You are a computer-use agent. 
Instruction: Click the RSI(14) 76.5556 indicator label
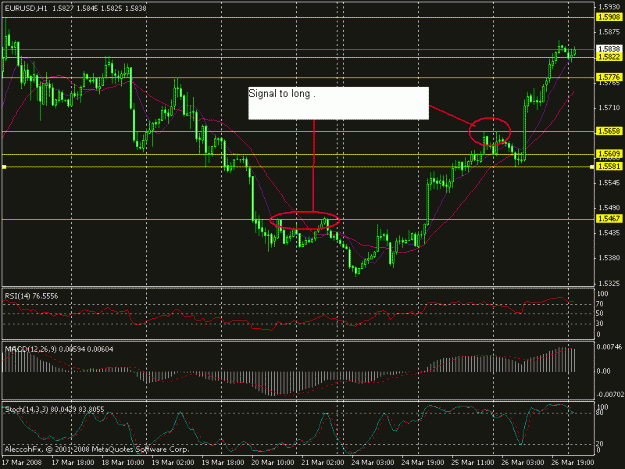coord(31,296)
